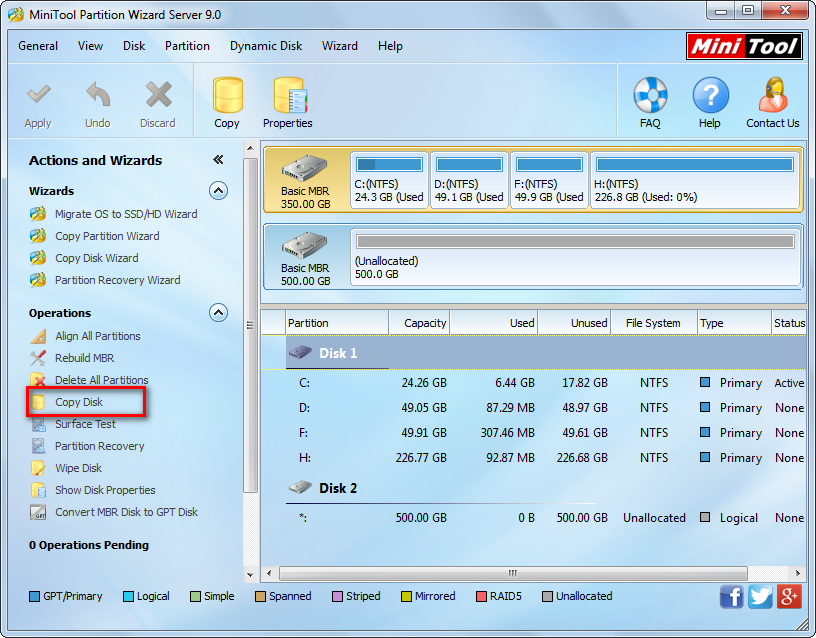The width and height of the screenshot is (816, 638).
Task: Sort by File System column header
Action: [654, 323]
